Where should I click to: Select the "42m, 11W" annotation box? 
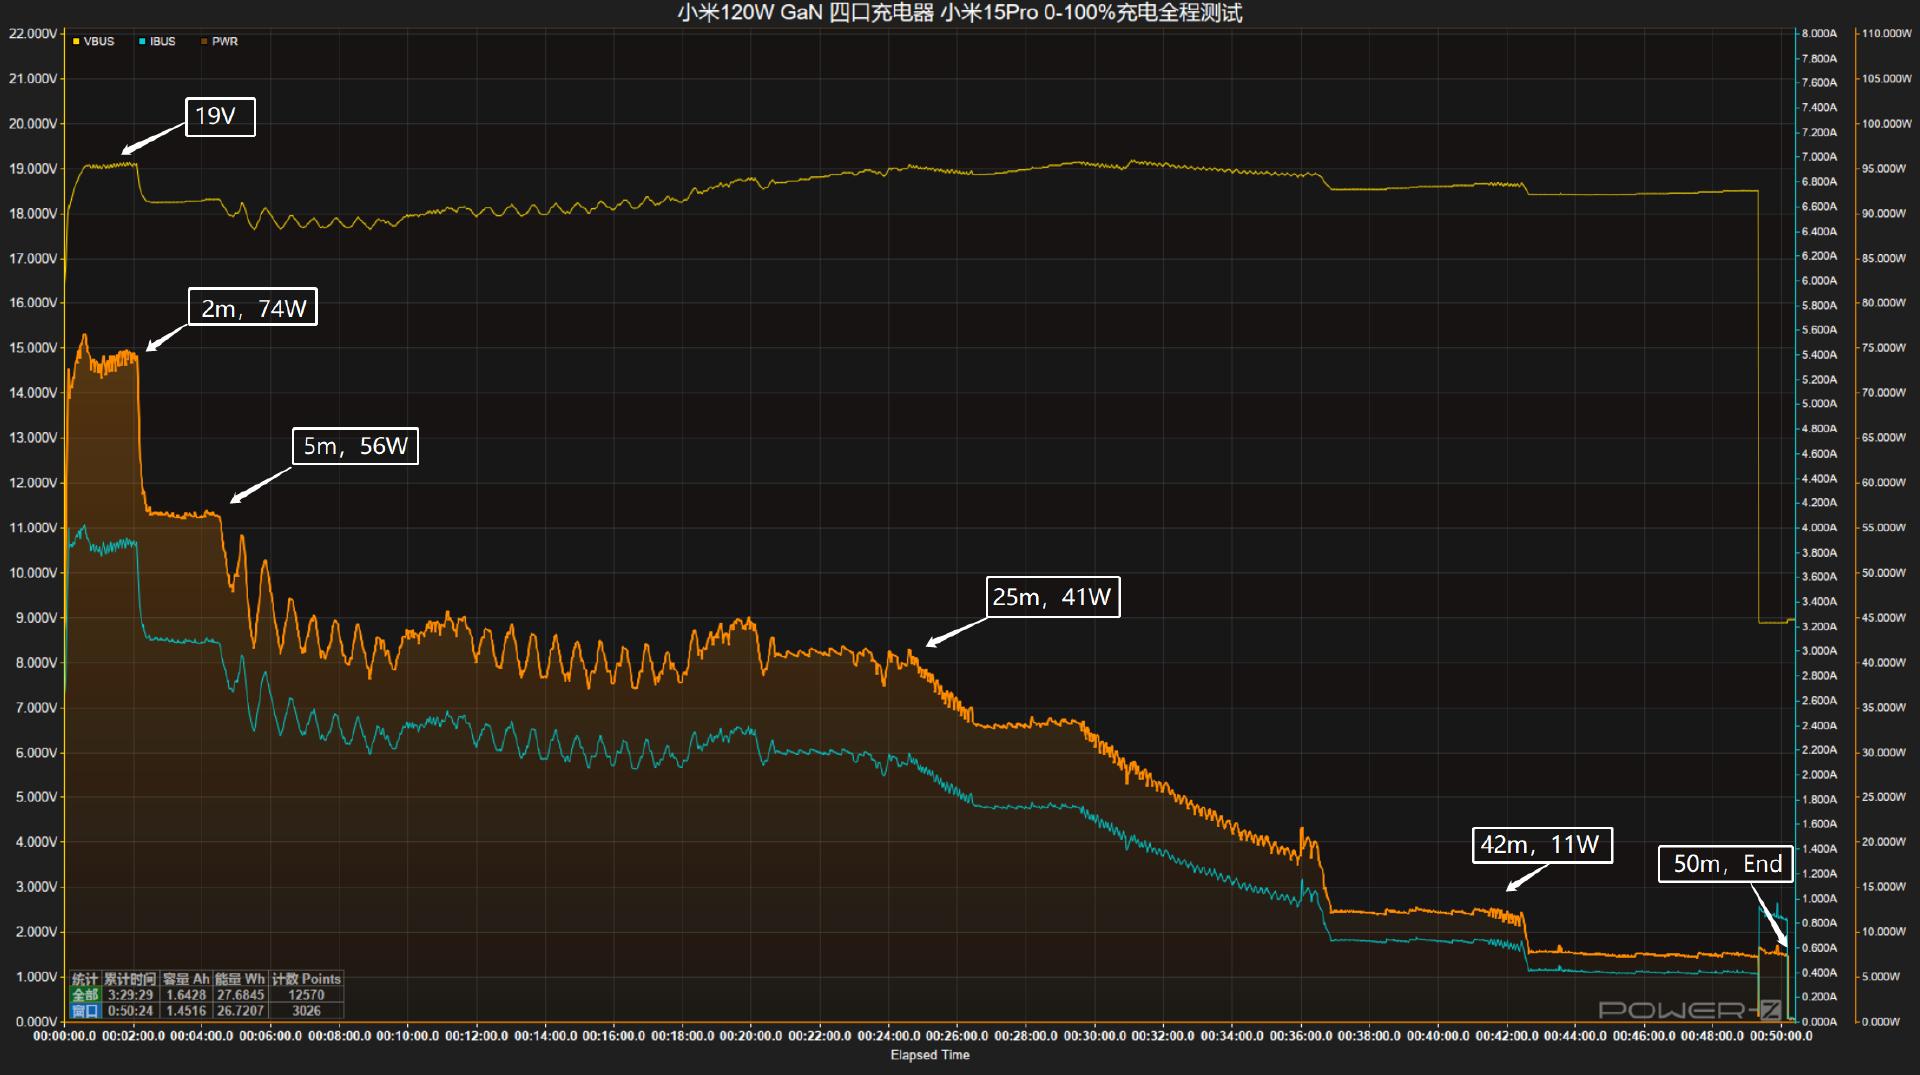[x=1541, y=845]
